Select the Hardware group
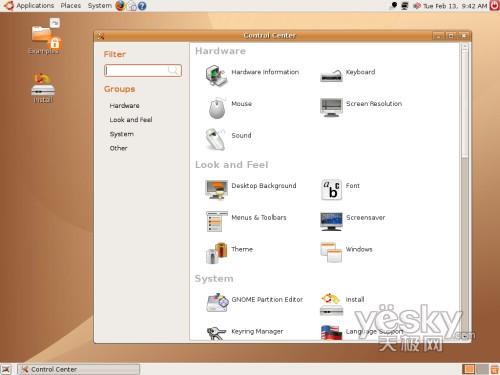500x375 pixels. pyautogui.click(x=124, y=105)
